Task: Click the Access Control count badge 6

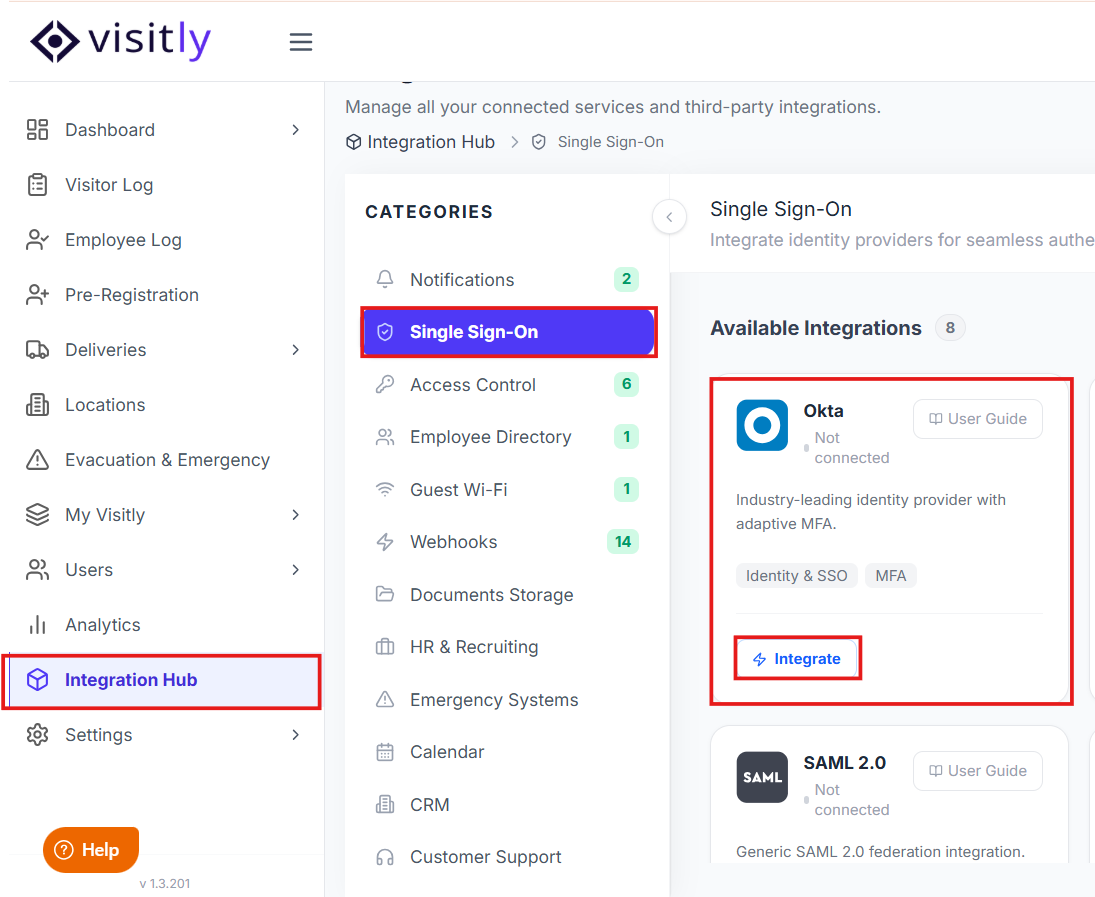Action: 626,384
